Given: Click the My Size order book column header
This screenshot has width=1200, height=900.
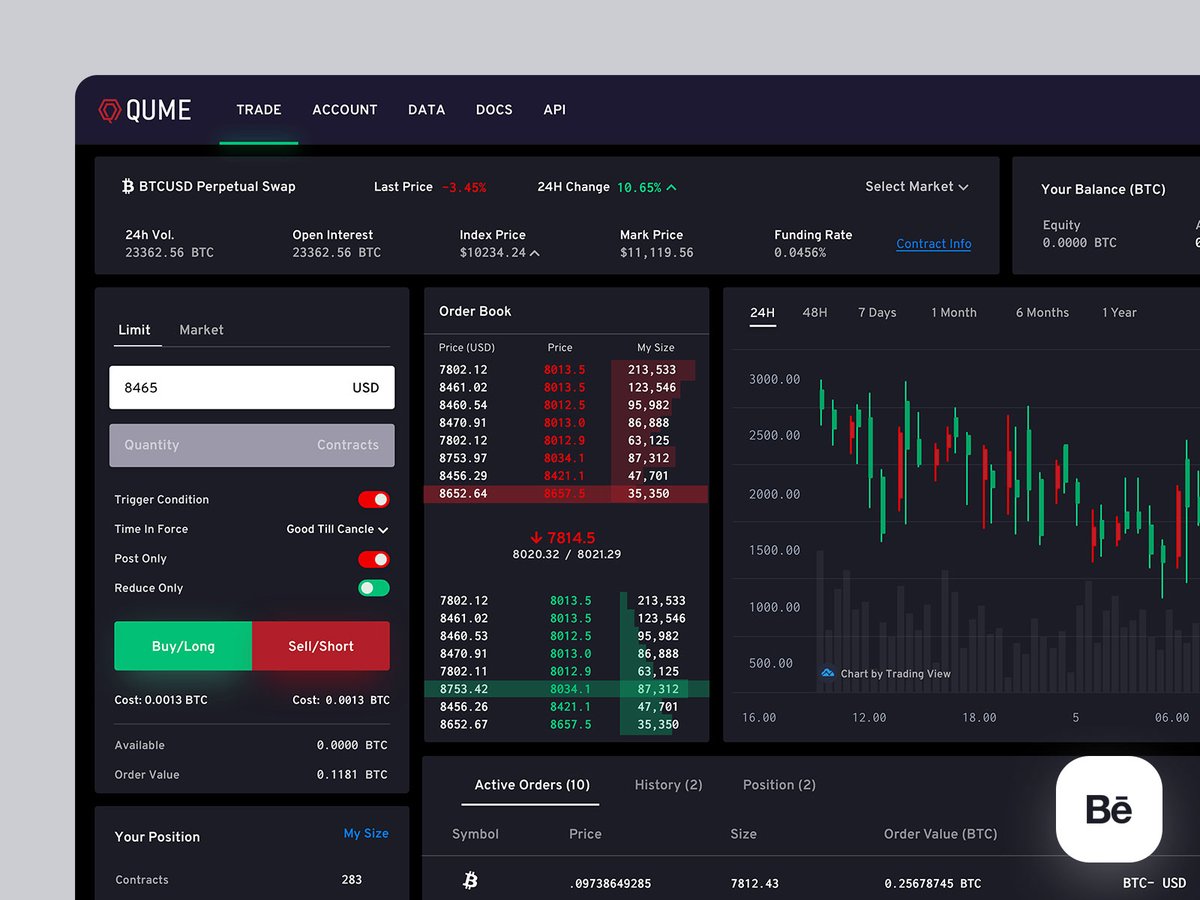Looking at the screenshot, I should coord(656,348).
